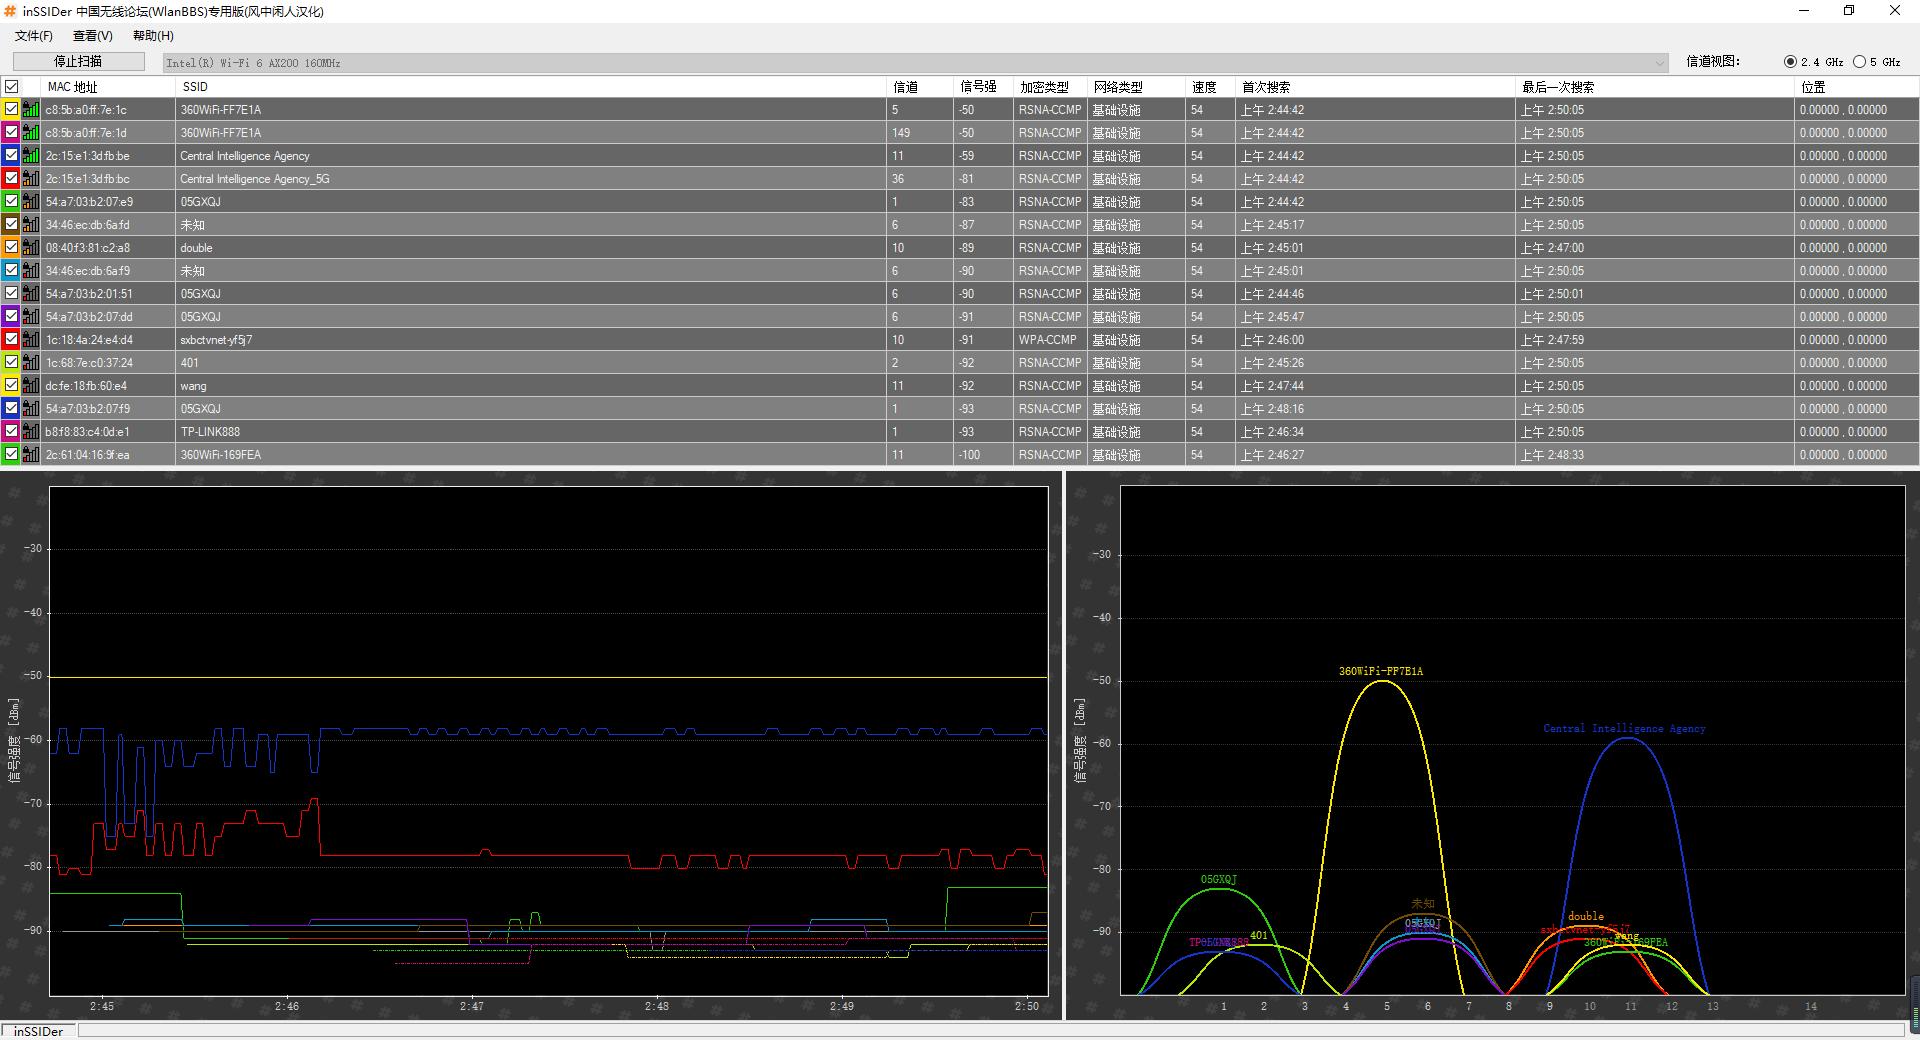Click signal icon next to double network
Screen dimensions: 1920x1040
(31, 248)
